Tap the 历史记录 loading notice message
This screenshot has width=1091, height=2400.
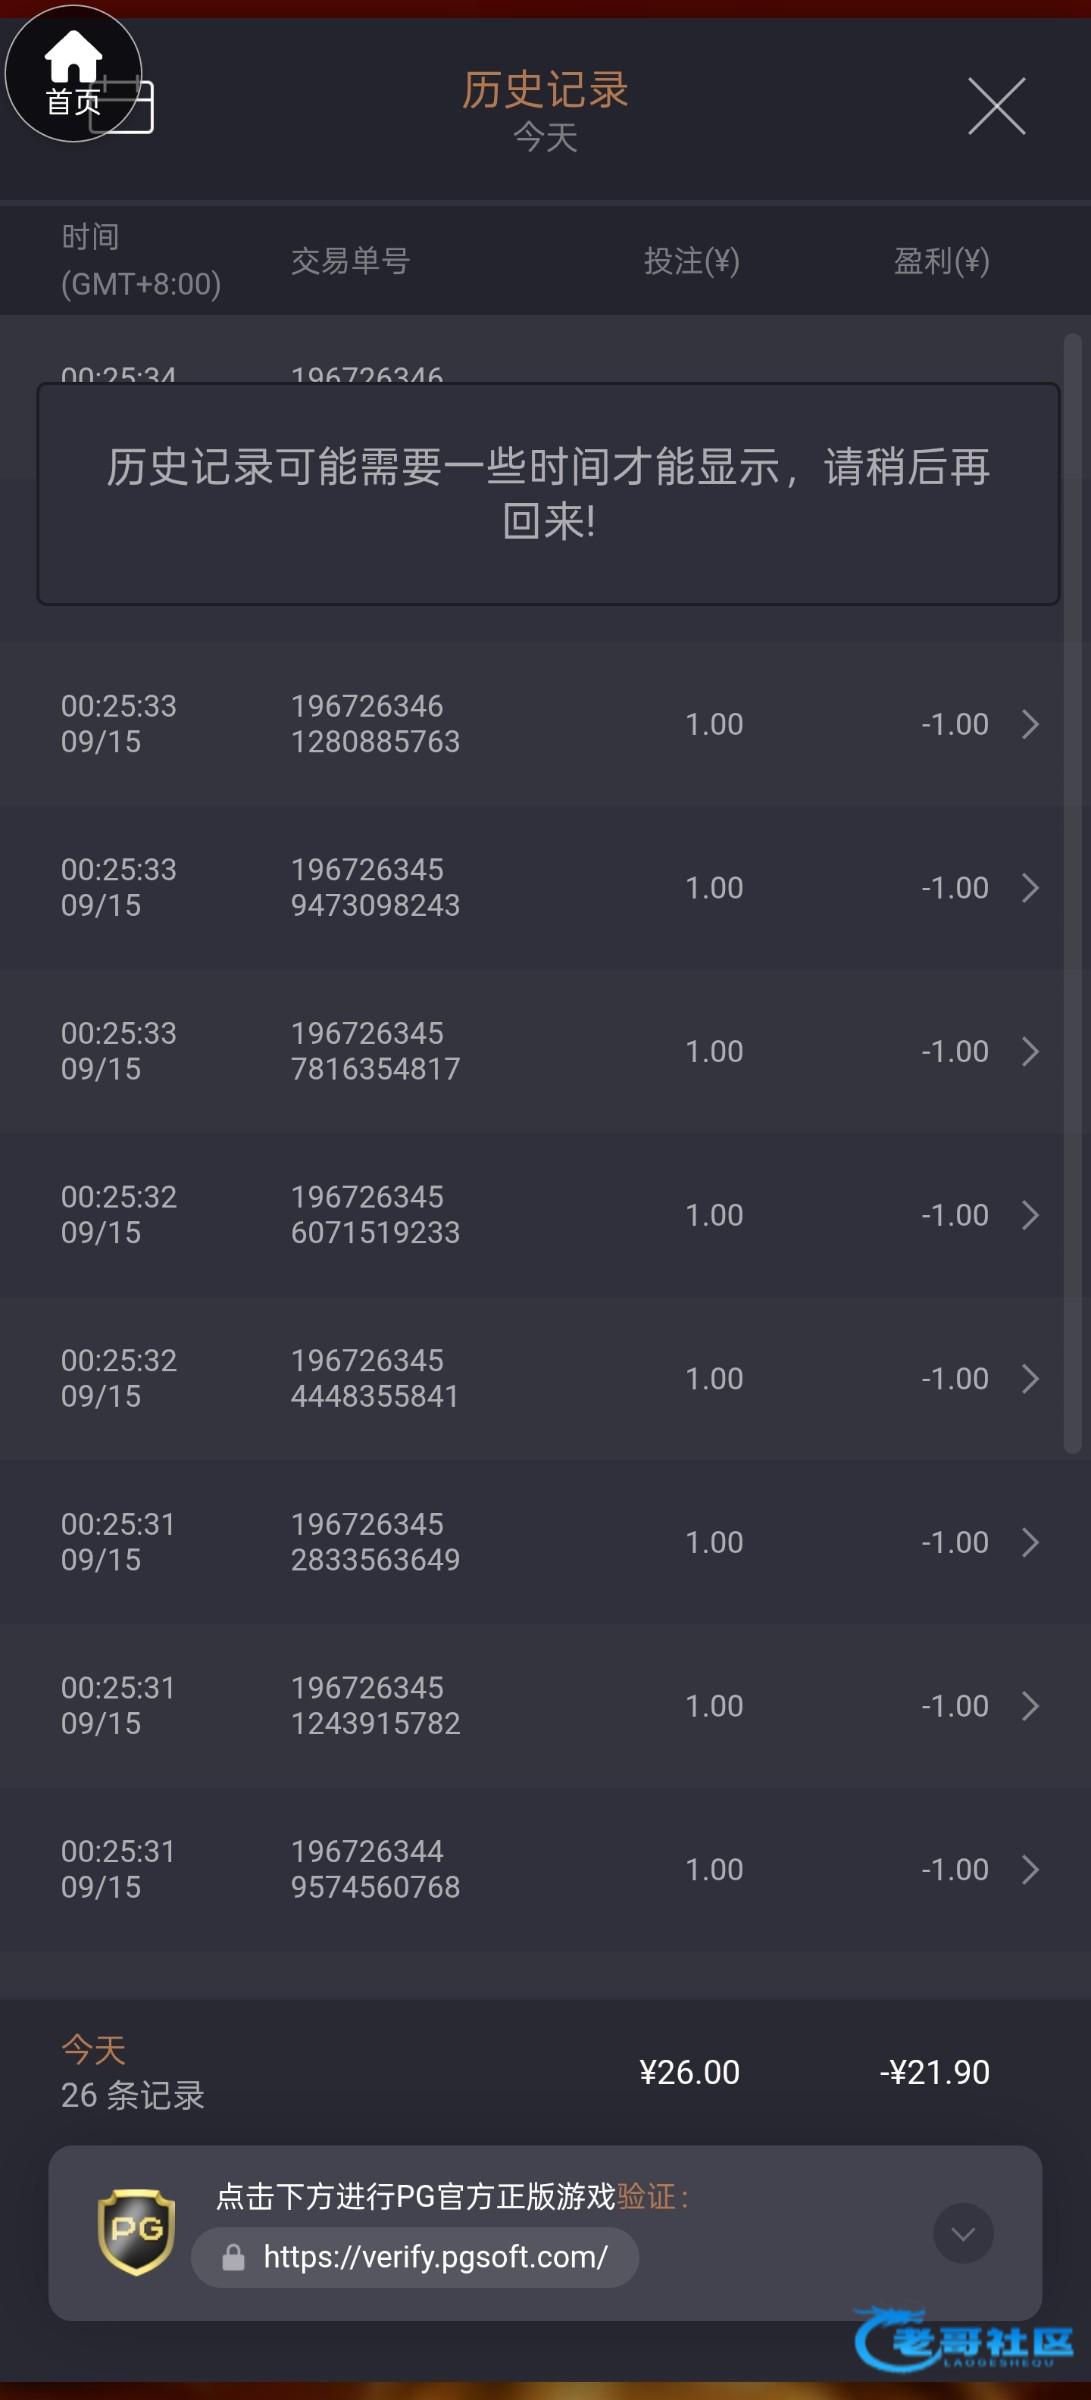click(x=548, y=494)
